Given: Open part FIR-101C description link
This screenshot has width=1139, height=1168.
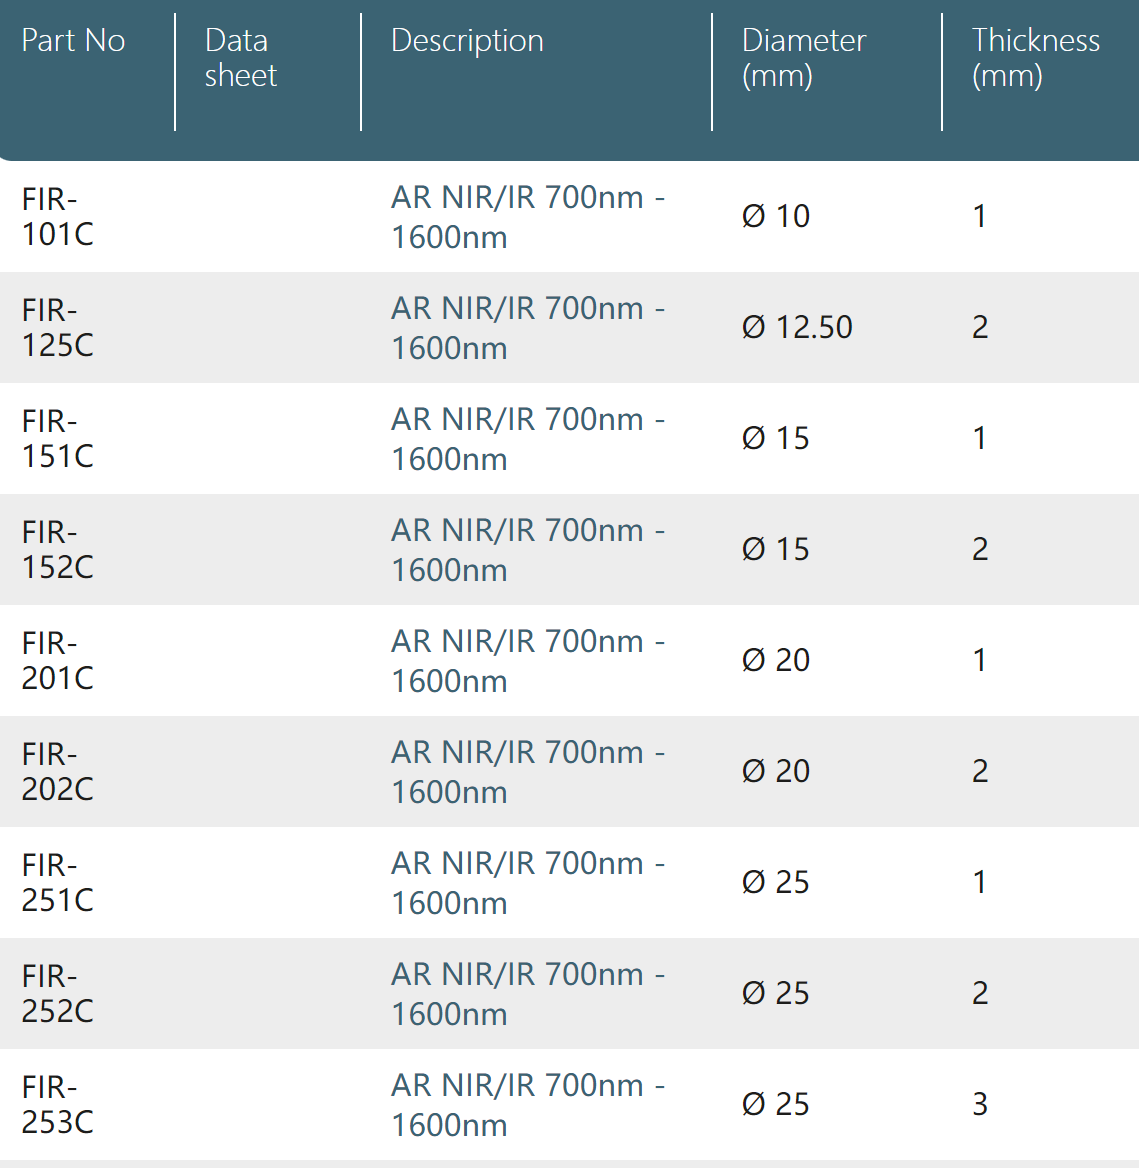Looking at the screenshot, I should [x=528, y=218].
